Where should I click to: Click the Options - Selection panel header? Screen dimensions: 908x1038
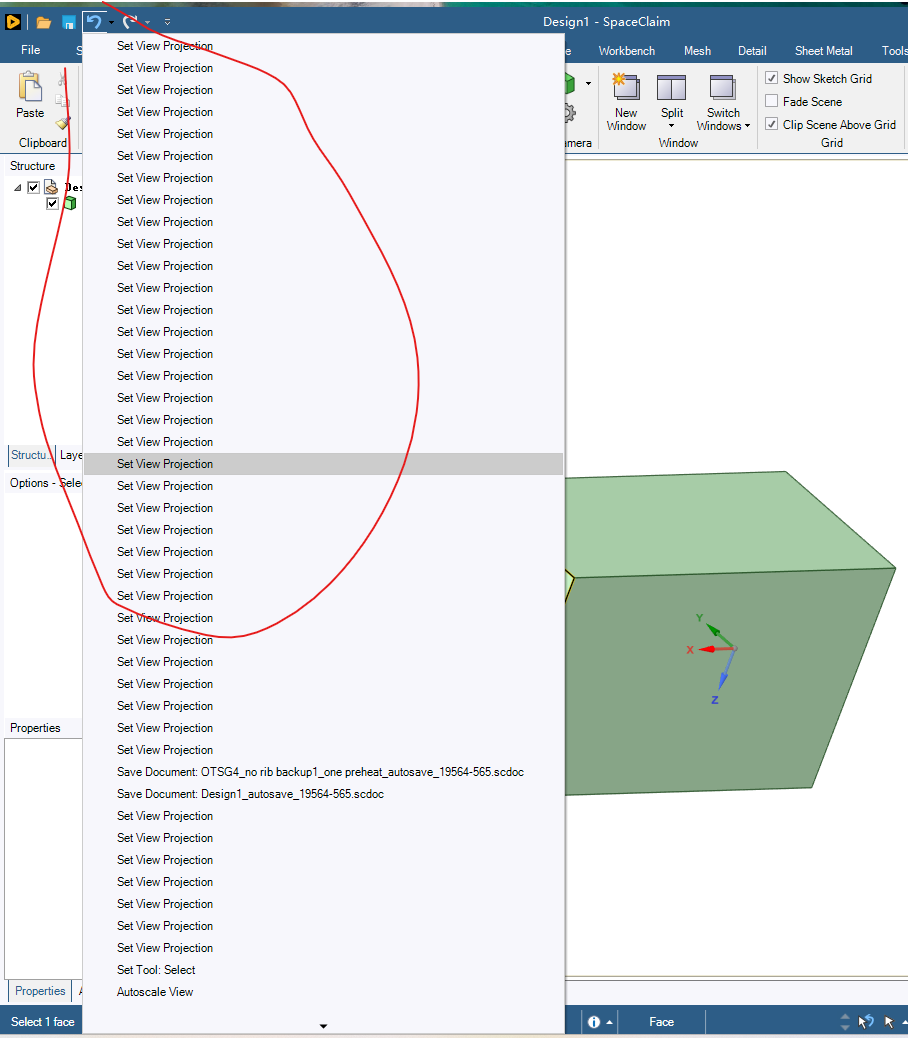click(45, 483)
